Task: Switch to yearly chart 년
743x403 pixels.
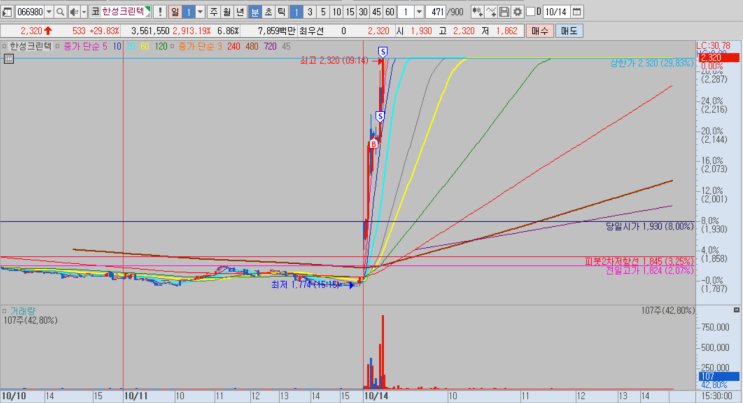Action: (x=240, y=11)
